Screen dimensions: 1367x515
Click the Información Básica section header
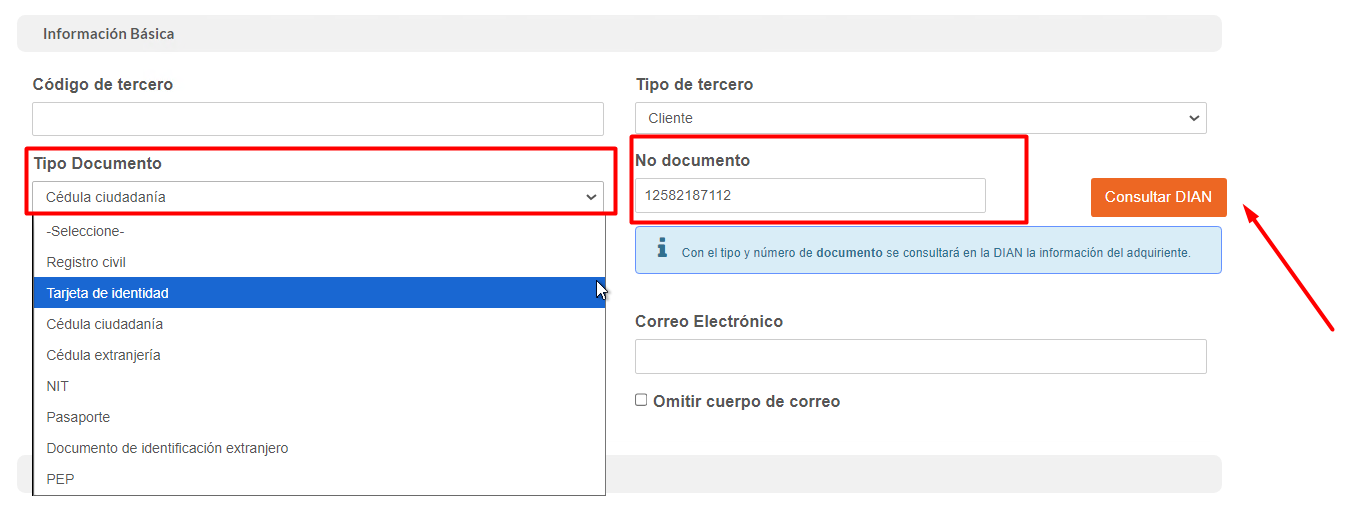pyautogui.click(x=109, y=34)
